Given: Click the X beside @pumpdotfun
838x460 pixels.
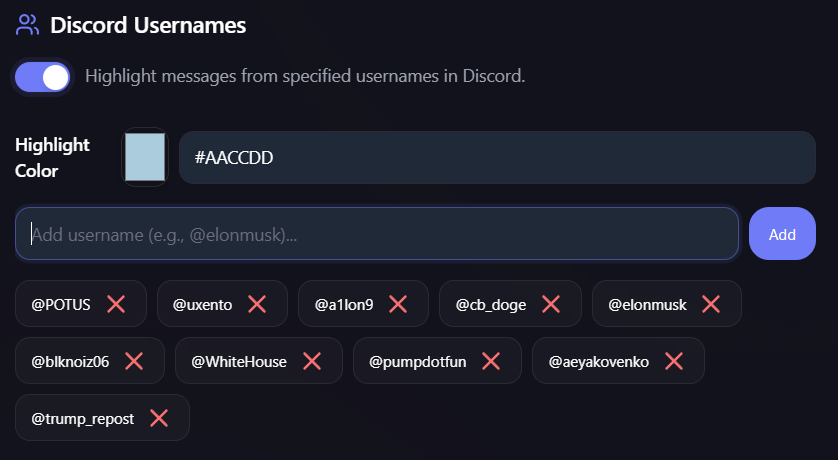Looking at the screenshot, I should pos(491,361).
